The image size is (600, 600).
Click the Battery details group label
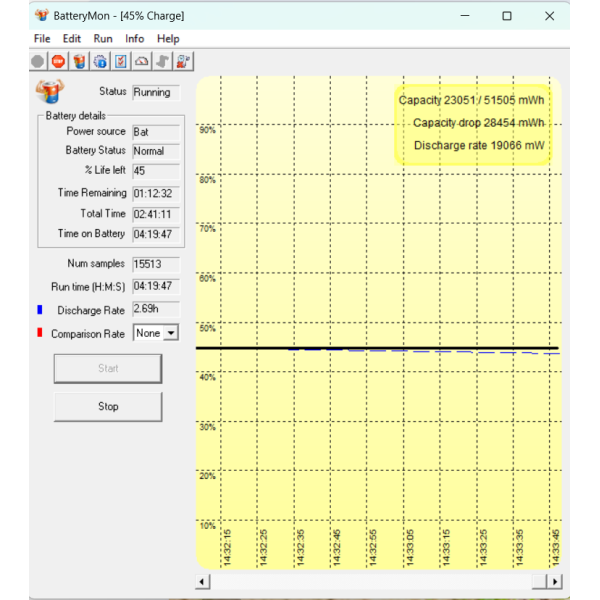(75, 116)
